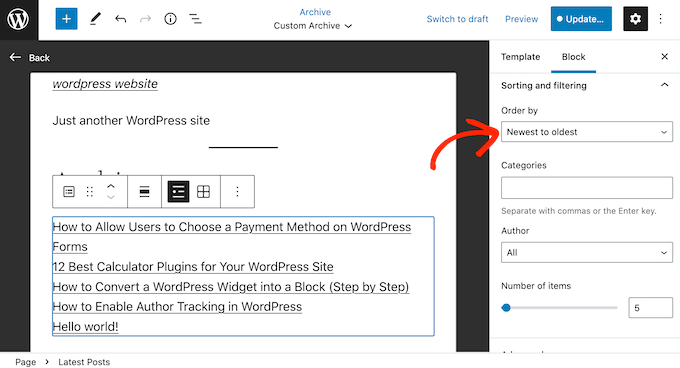
Task: Click the Update button
Action: pyautogui.click(x=581, y=19)
